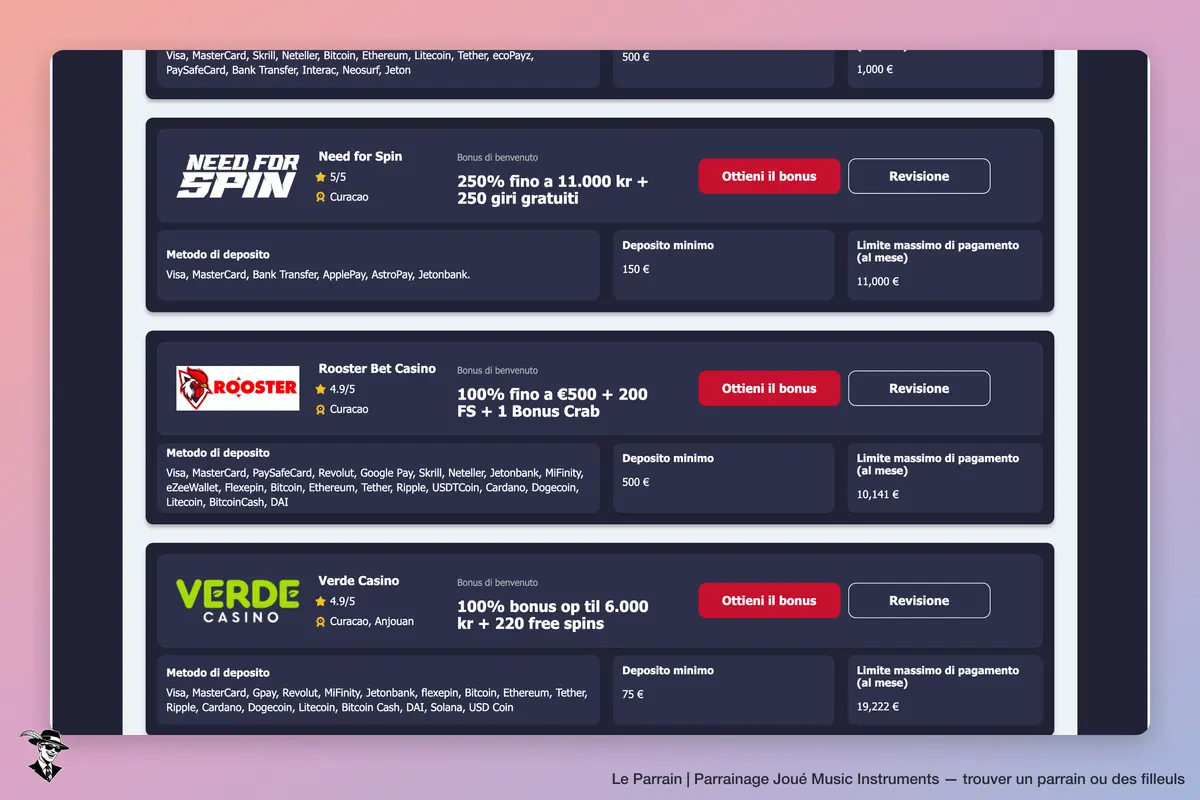Image resolution: width=1200 pixels, height=800 pixels.
Task: Open the Revisione button for Rooster Bet Casino
Action: 919,388
